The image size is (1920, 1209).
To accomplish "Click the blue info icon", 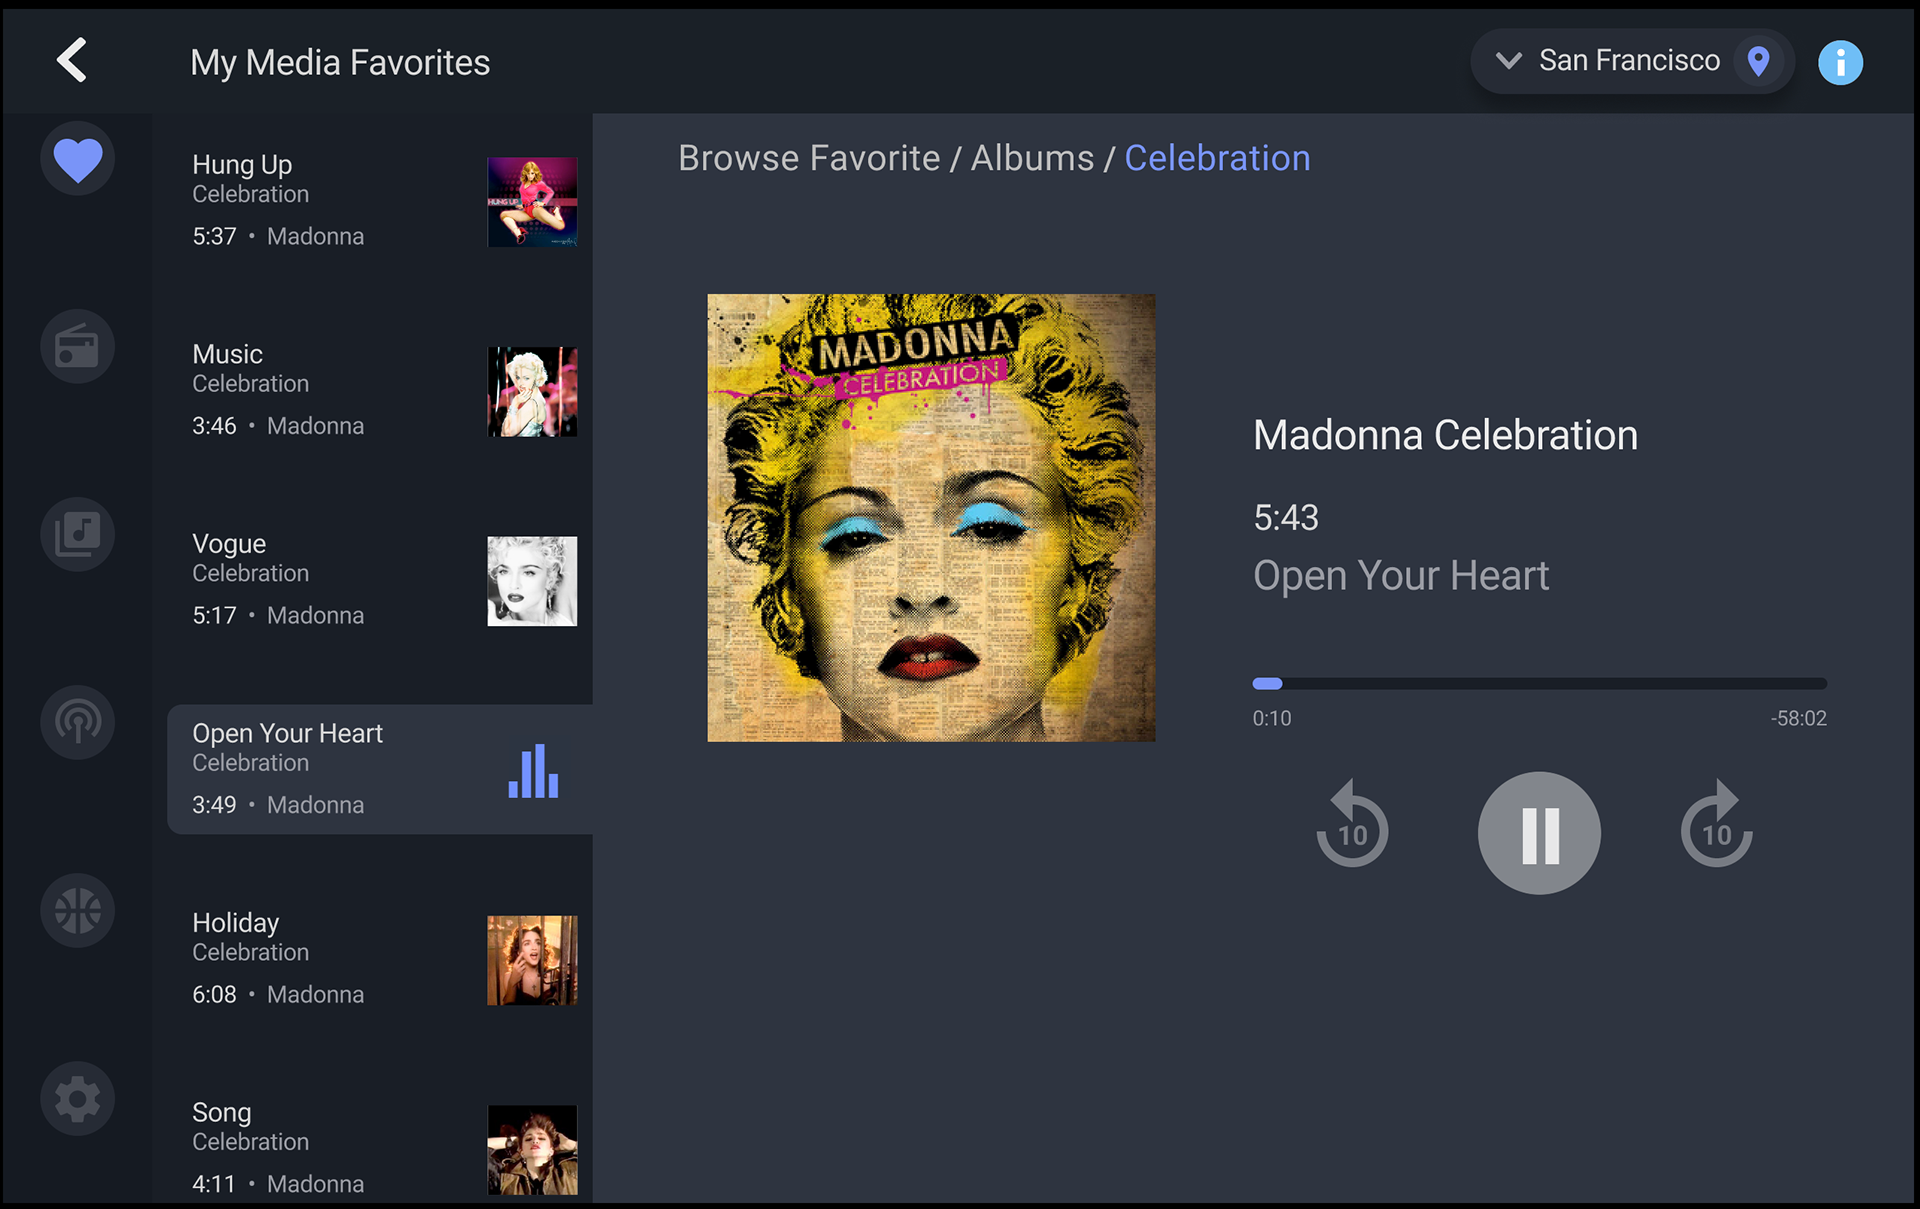I will [x=1839, y=62].
